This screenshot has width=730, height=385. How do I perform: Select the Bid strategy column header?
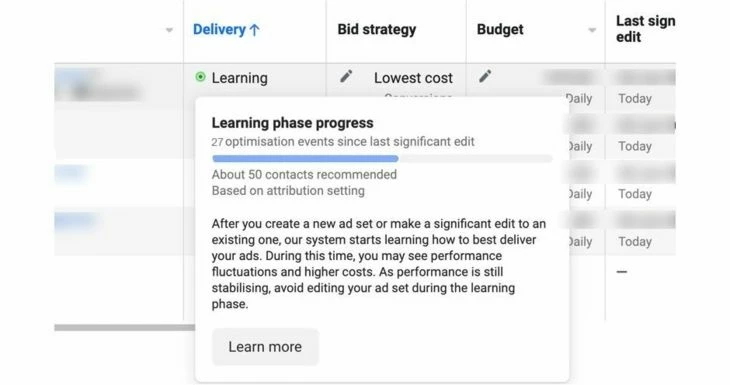[x=377, y=29]
